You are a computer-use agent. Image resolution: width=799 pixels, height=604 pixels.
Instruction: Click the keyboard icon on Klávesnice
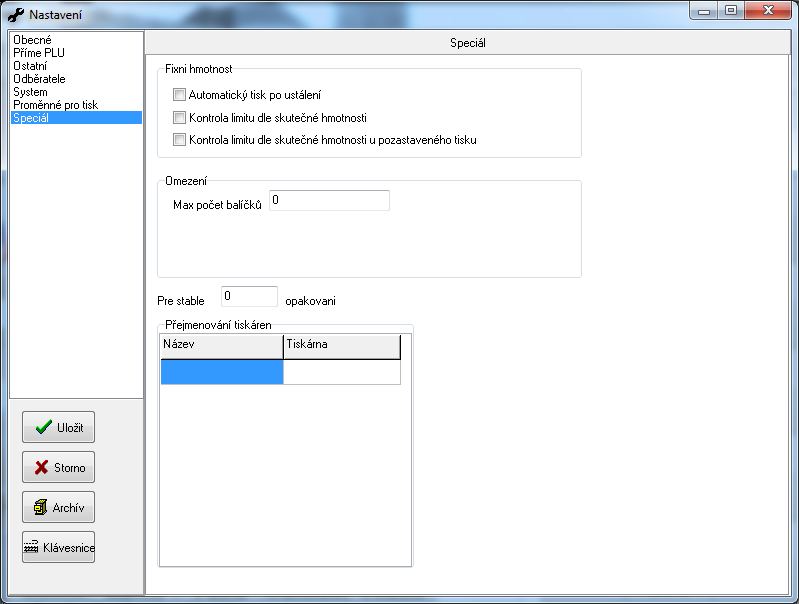pyautogui.click(x=31, y=548)
